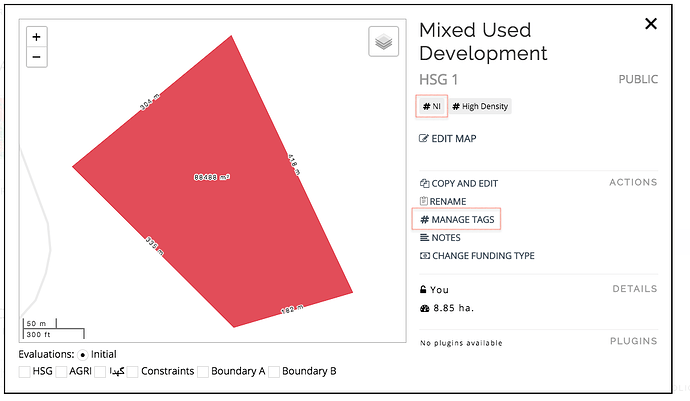Click the Copy and Edit icon
The image size is (690, 401).
click(424, 183)
